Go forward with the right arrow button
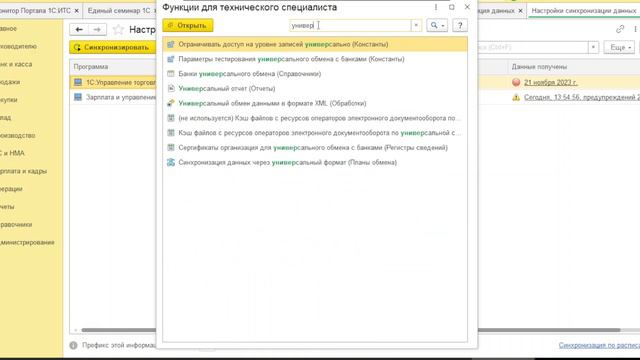 coord(97,29)
